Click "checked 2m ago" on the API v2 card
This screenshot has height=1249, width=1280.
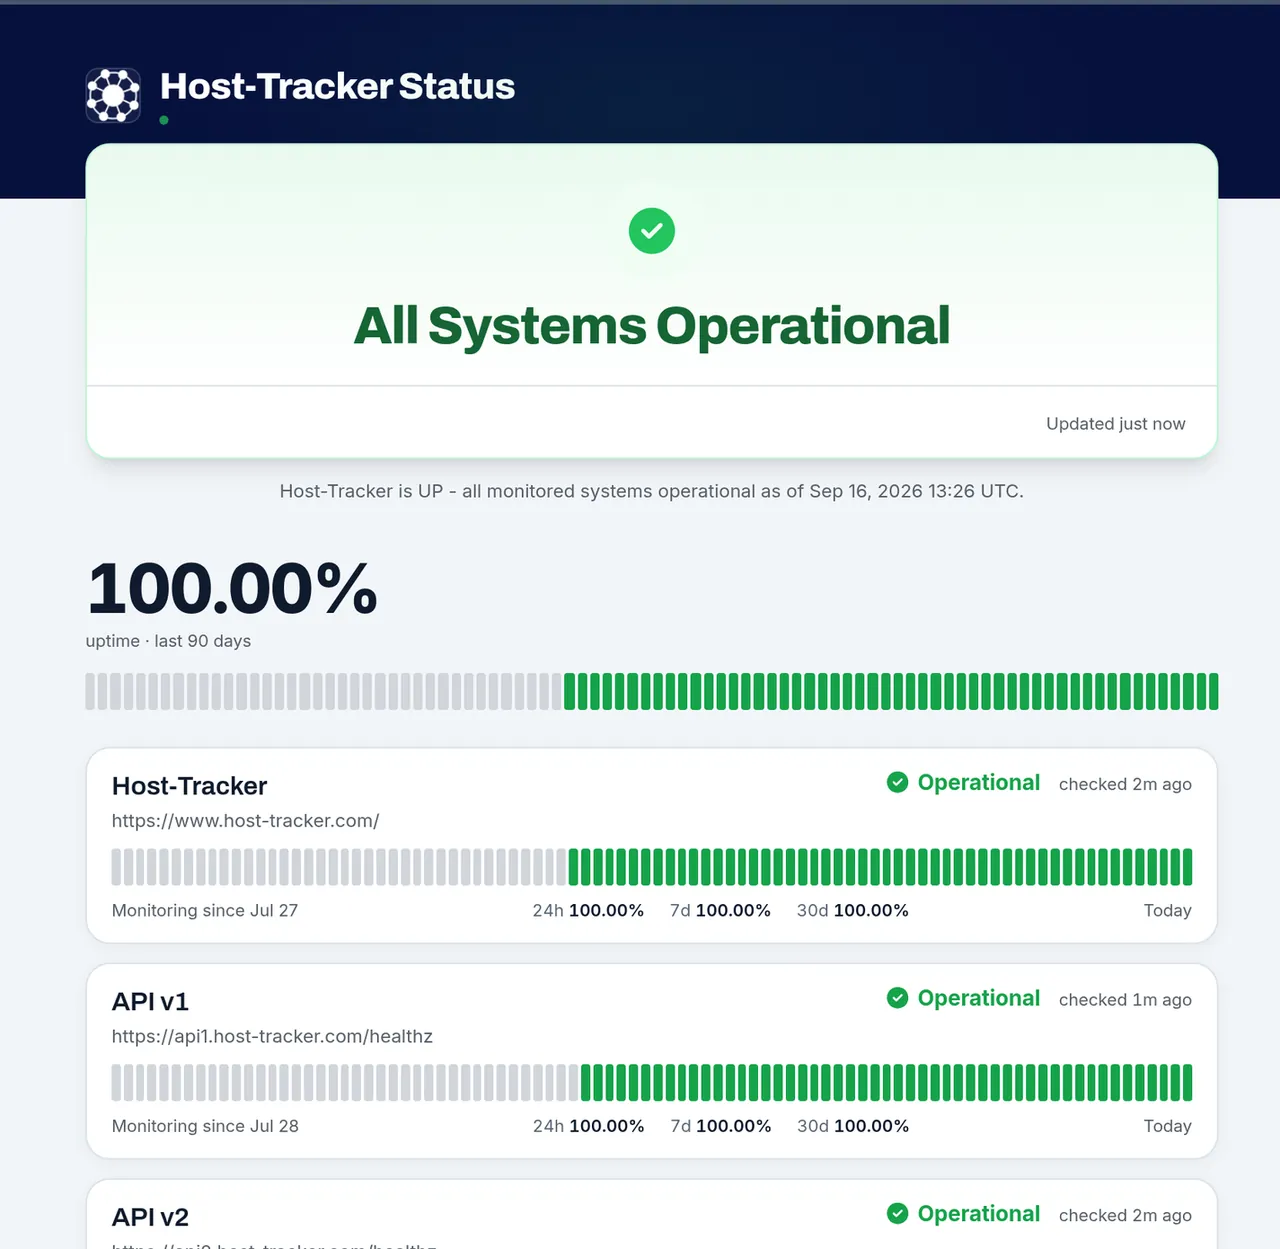(1125, 1215)
